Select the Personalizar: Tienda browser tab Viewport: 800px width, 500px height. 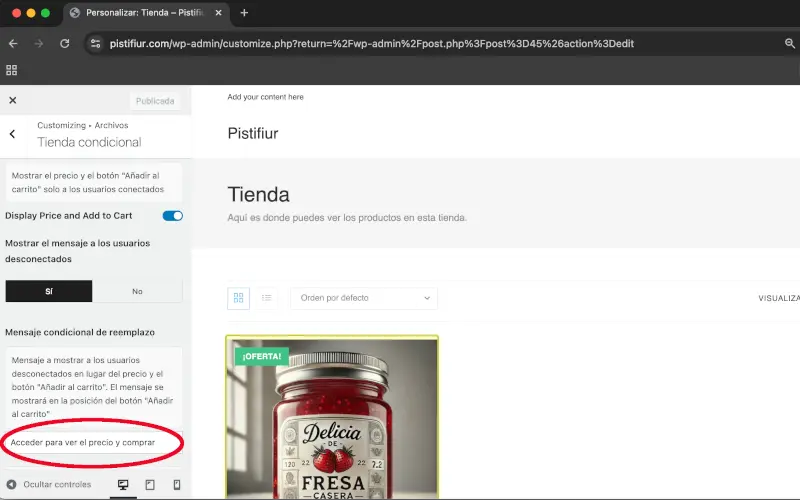[x=146, y=13]
